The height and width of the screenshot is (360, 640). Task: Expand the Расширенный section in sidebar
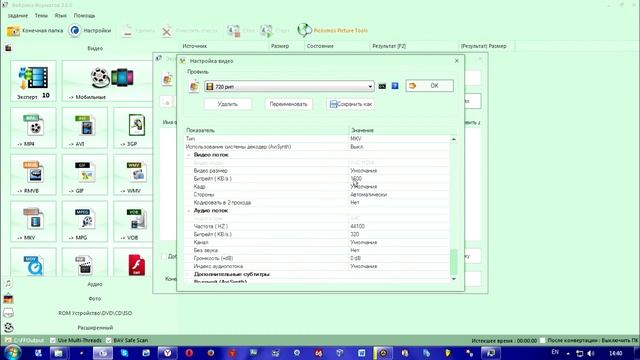pos(95,327)
